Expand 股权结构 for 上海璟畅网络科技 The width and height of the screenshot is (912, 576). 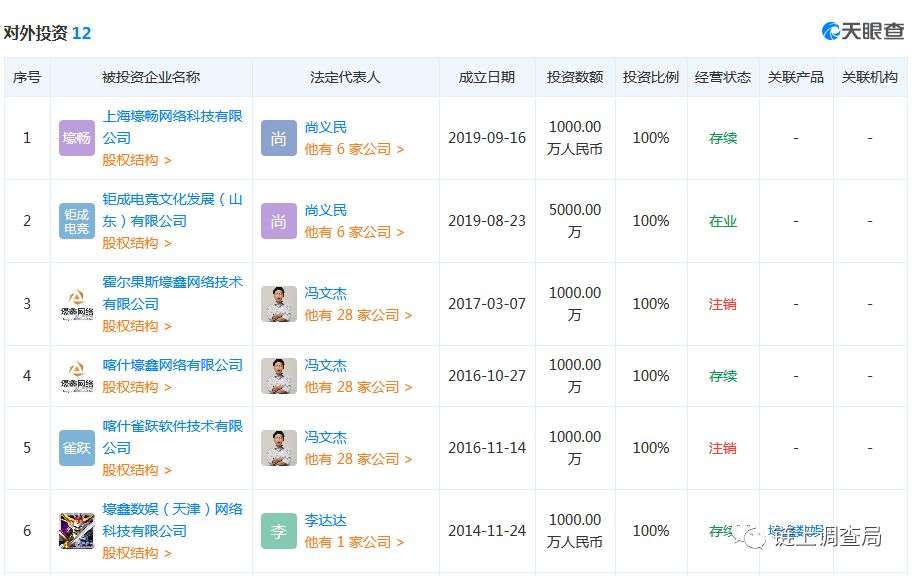[x=137, y=160]
